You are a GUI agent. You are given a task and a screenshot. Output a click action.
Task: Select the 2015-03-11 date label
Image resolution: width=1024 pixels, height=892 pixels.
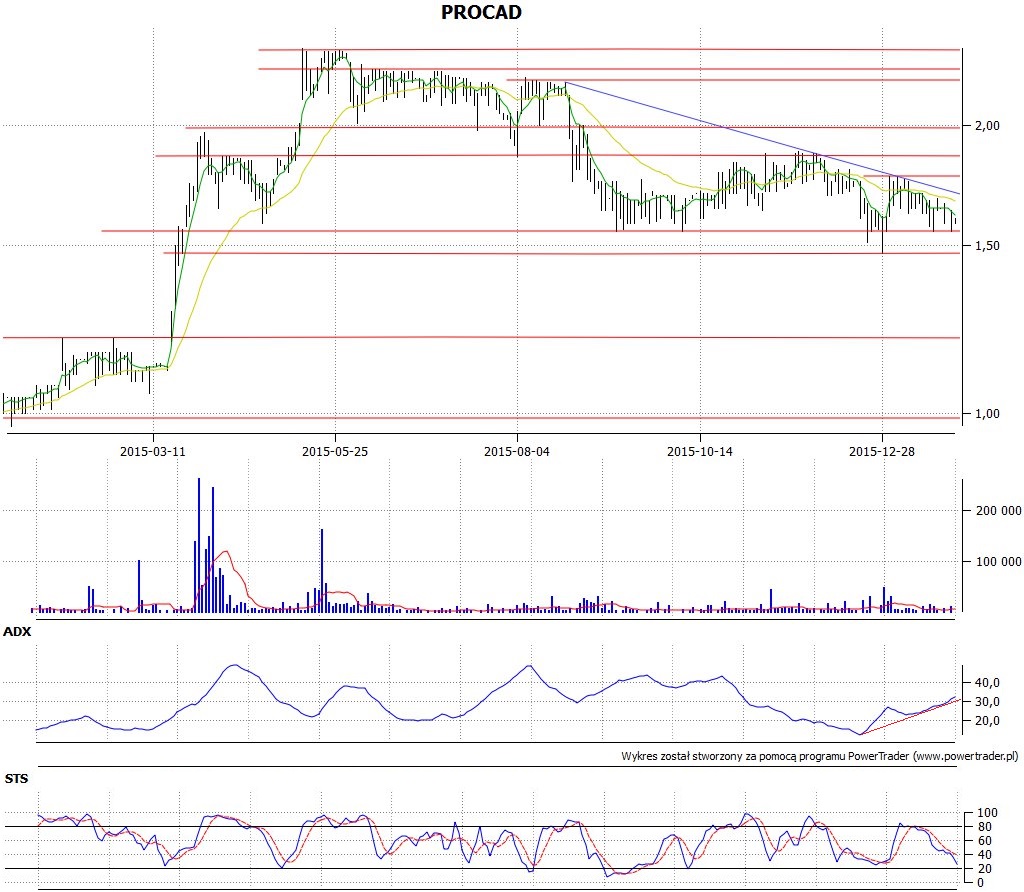(x=153, y=451)
